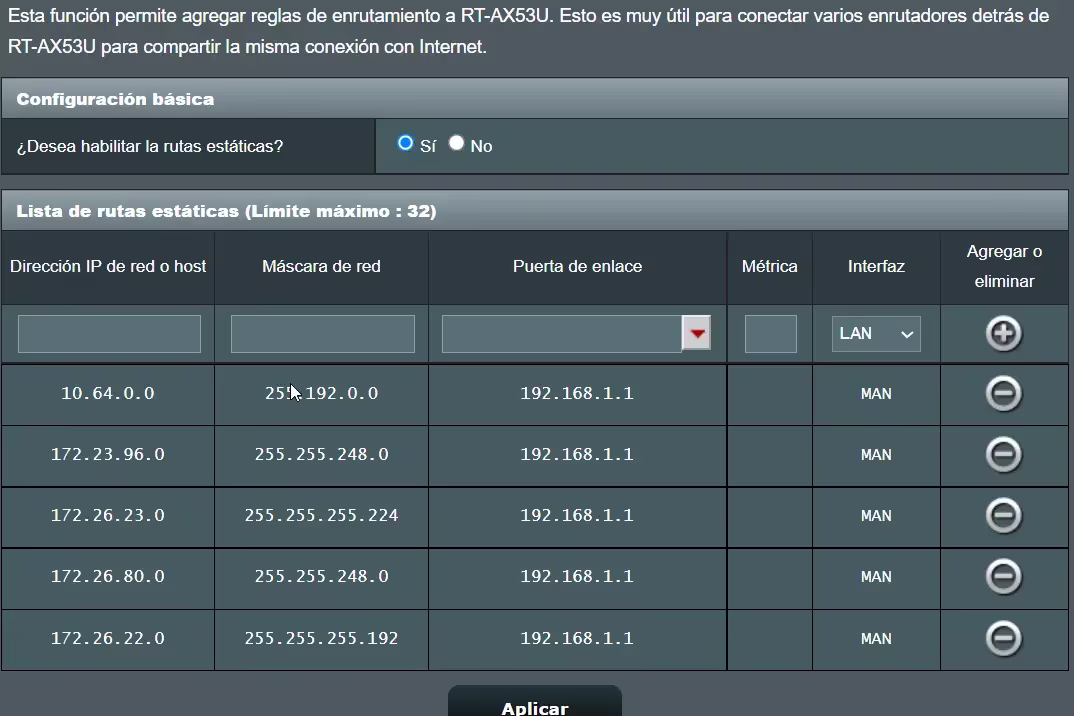This screenshot has height=716, width=1074.
Task: Delete the 172.26.80.0 route entry
Action: (x=1003, y=576)
